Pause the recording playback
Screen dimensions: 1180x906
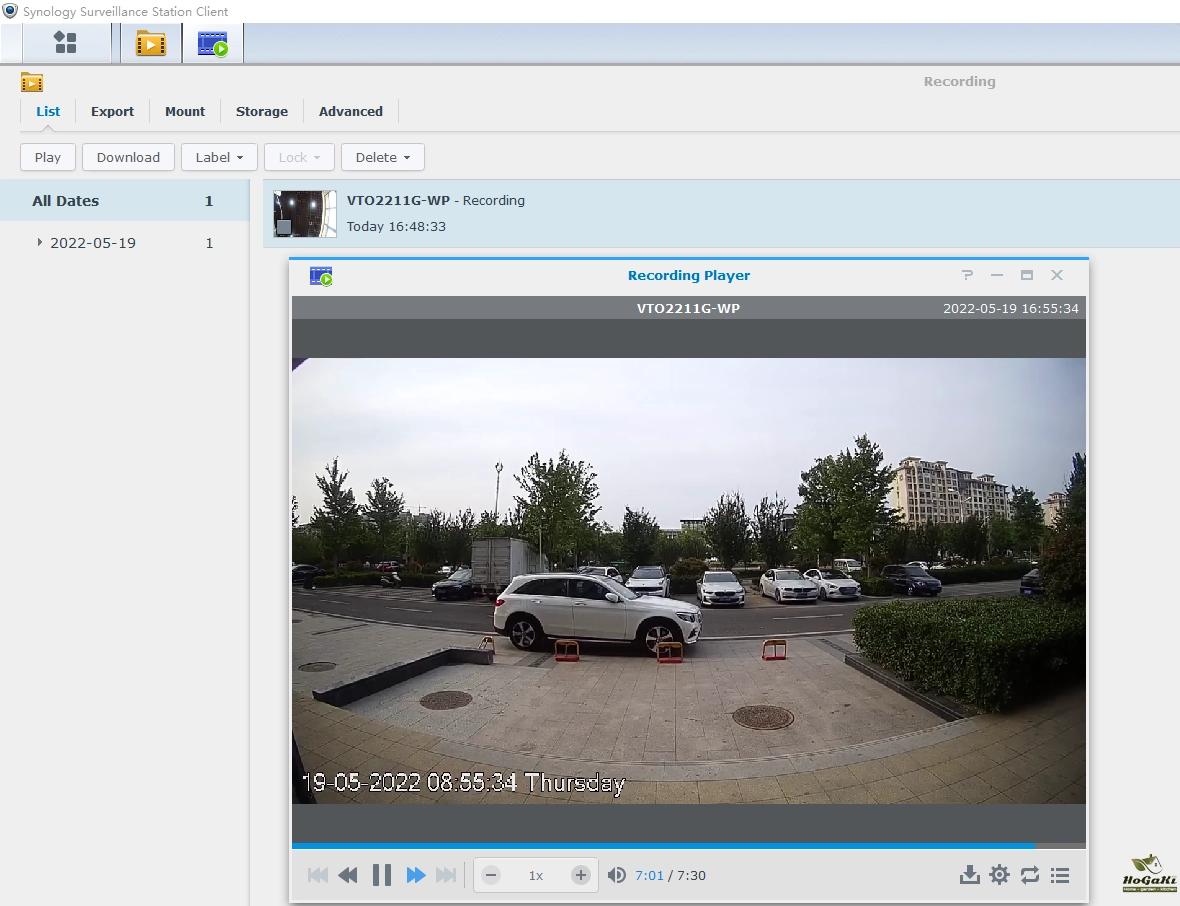[381, 875]
